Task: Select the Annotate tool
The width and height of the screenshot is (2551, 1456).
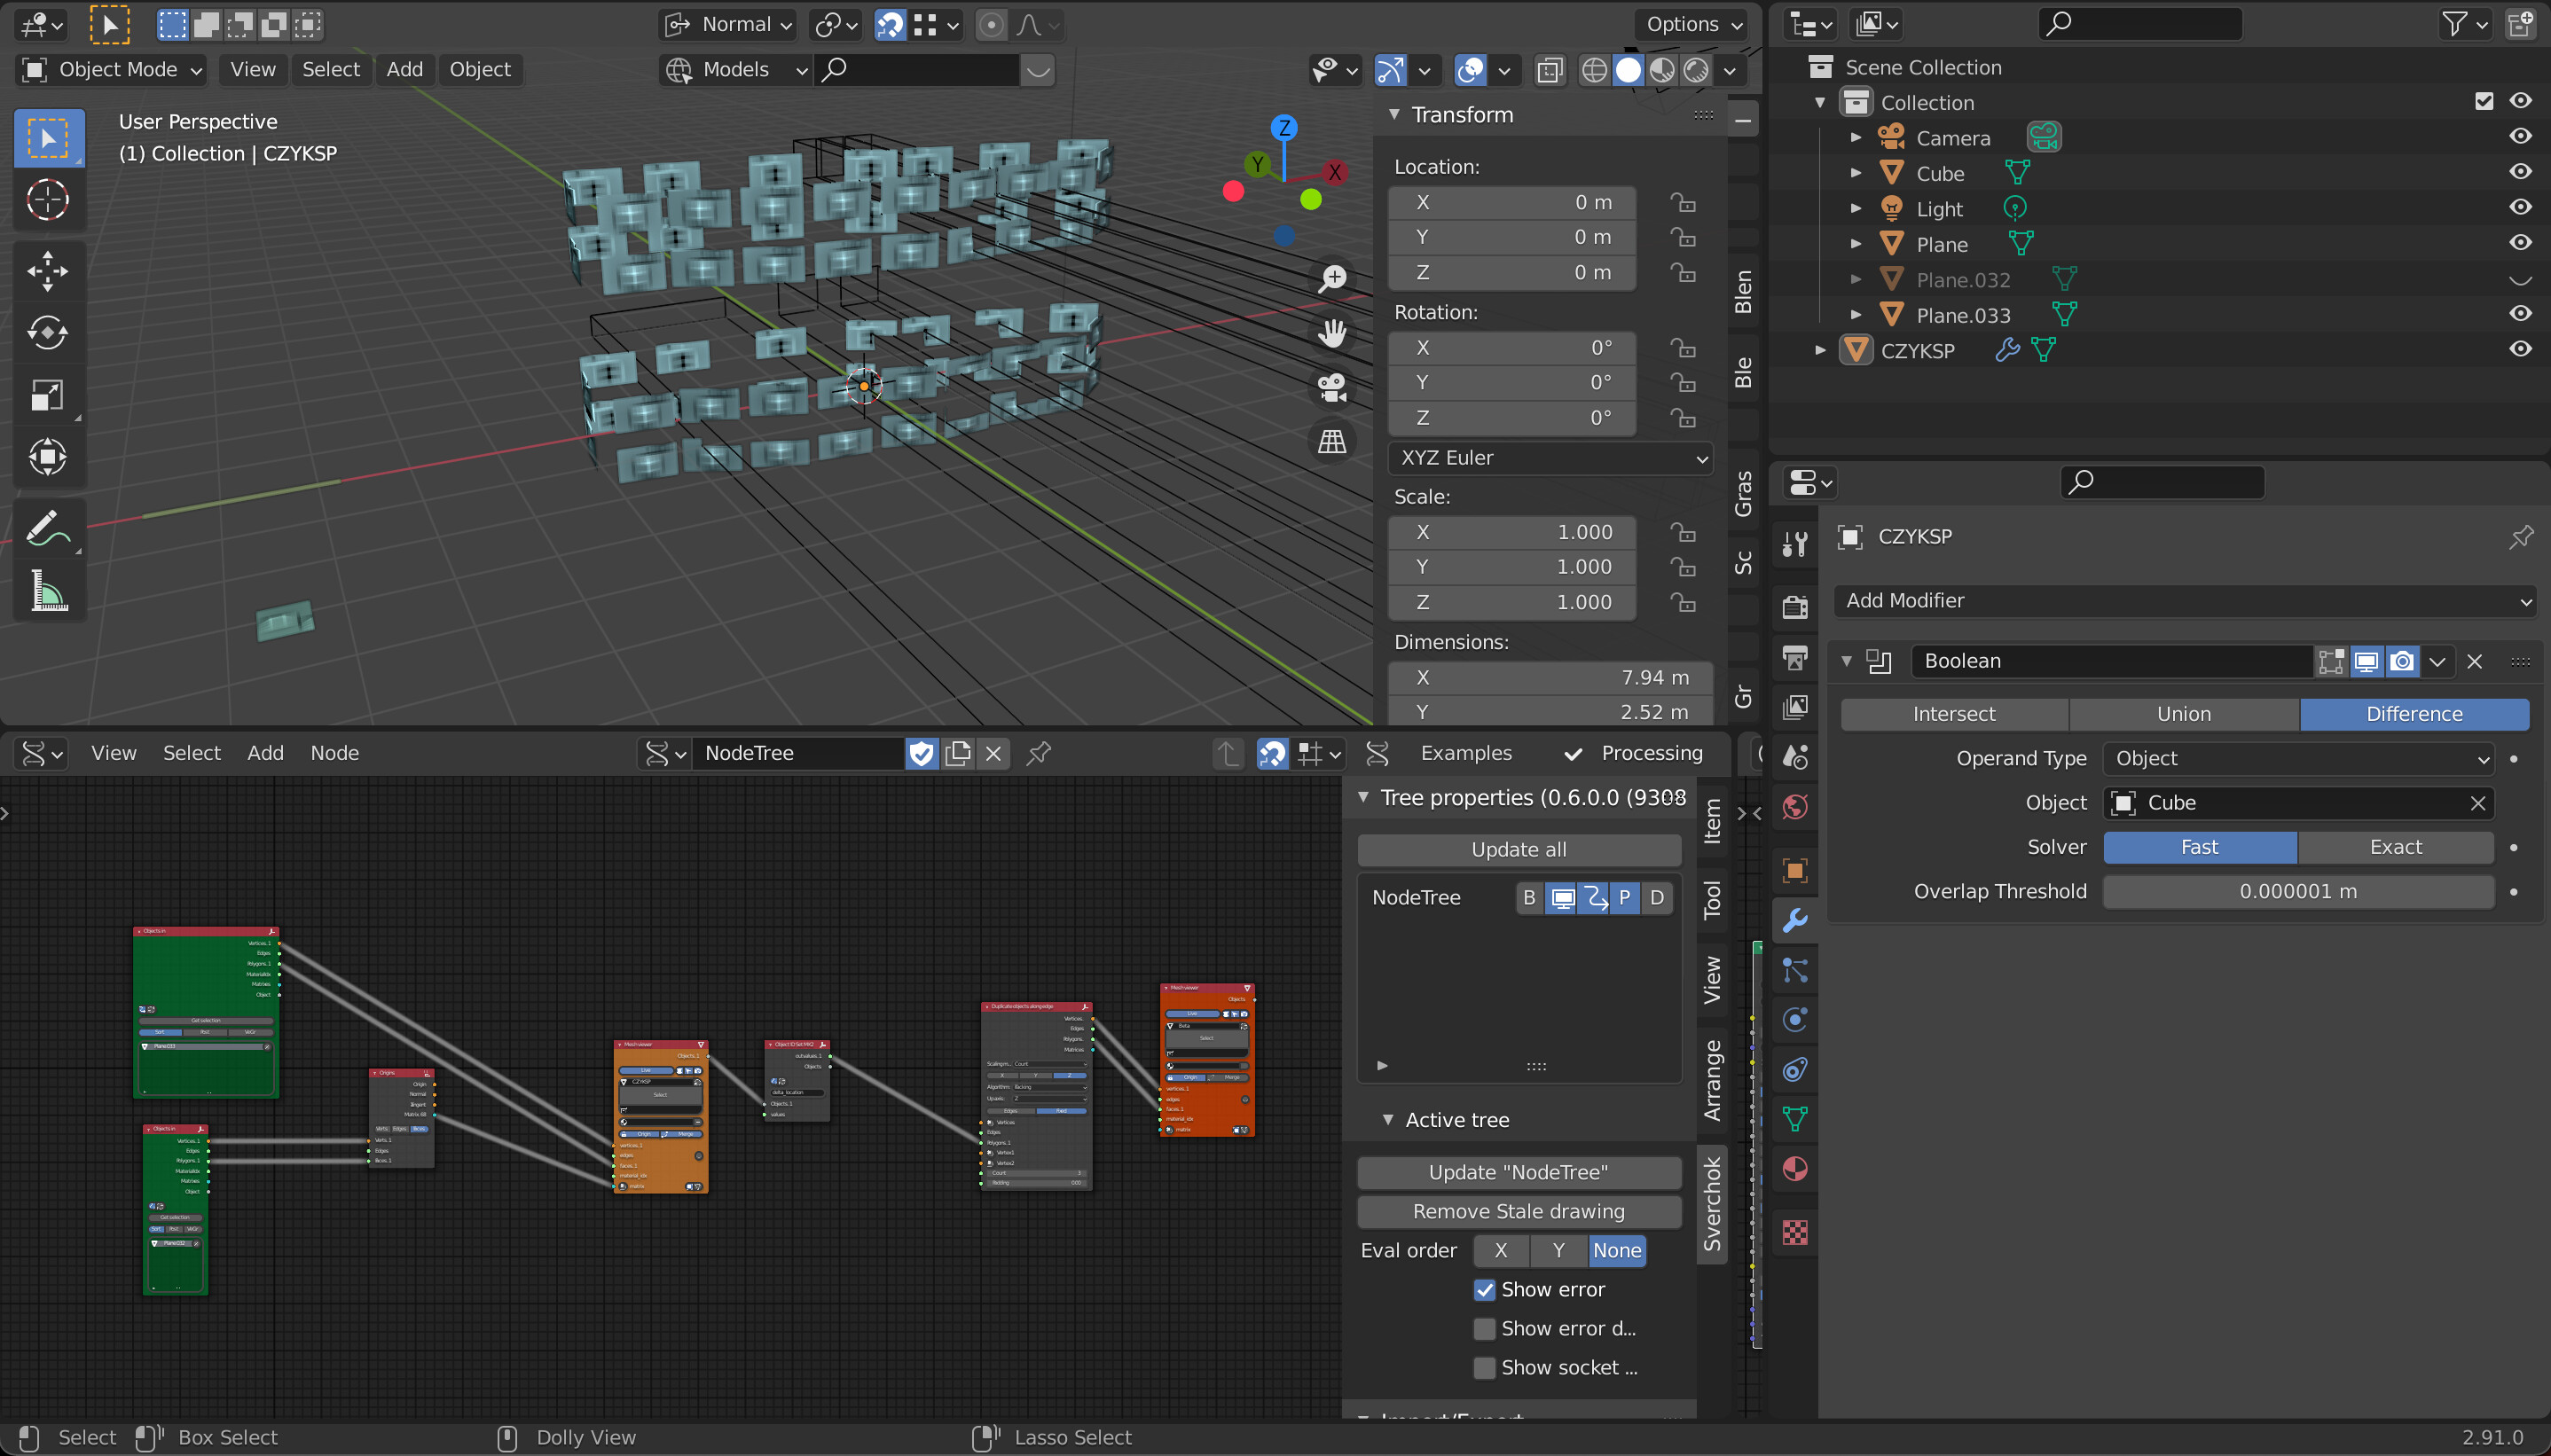Action: tap(47, 529)
